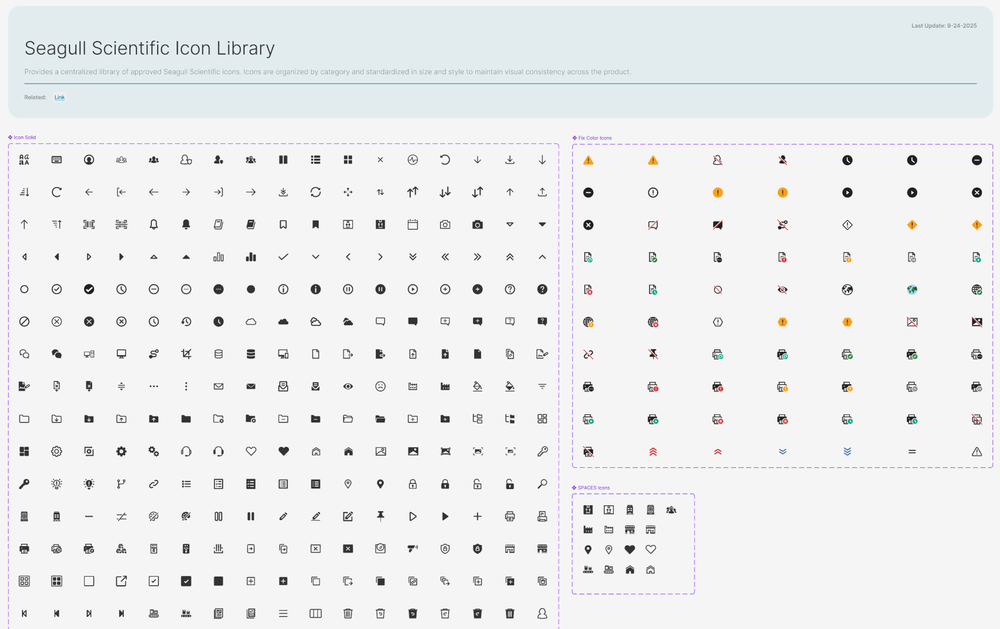
Task: Select the outlined single gear icon
Action: (x=57, y=452)
